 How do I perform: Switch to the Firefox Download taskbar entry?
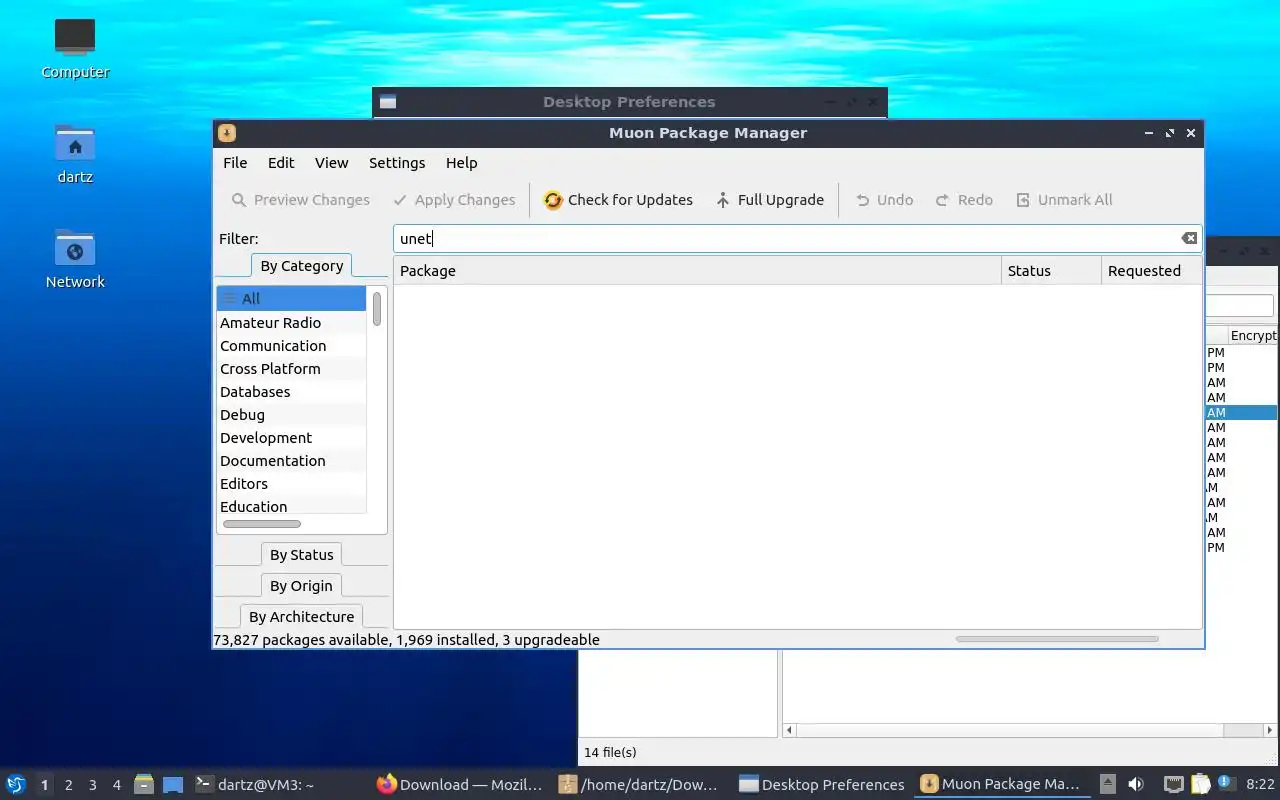coord(460,785)
